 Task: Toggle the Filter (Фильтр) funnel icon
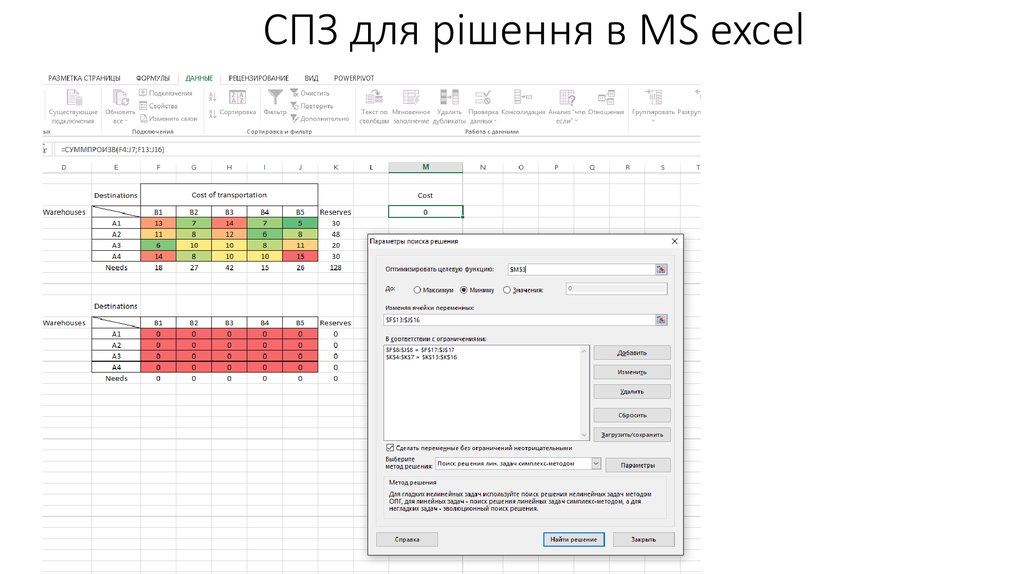(x=275, y=97)
